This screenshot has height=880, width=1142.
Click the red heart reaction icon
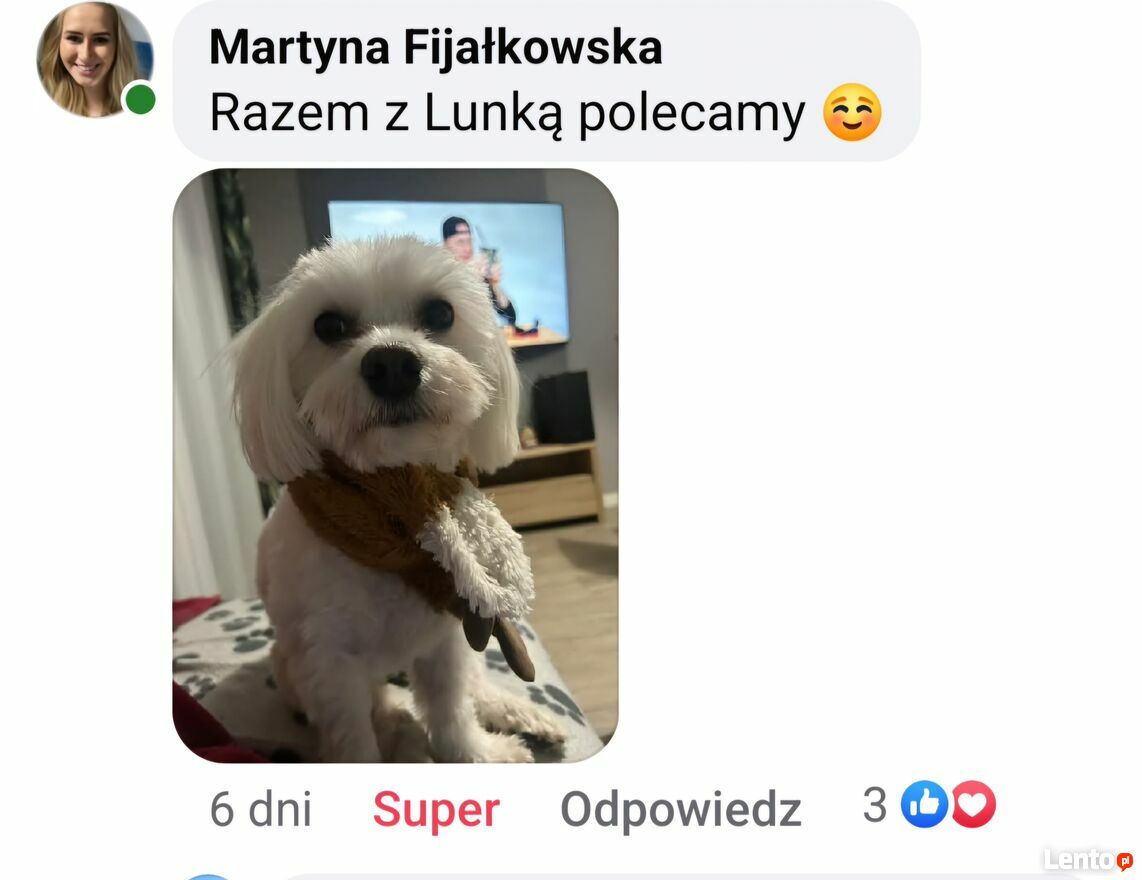click(x=973, y=804)
